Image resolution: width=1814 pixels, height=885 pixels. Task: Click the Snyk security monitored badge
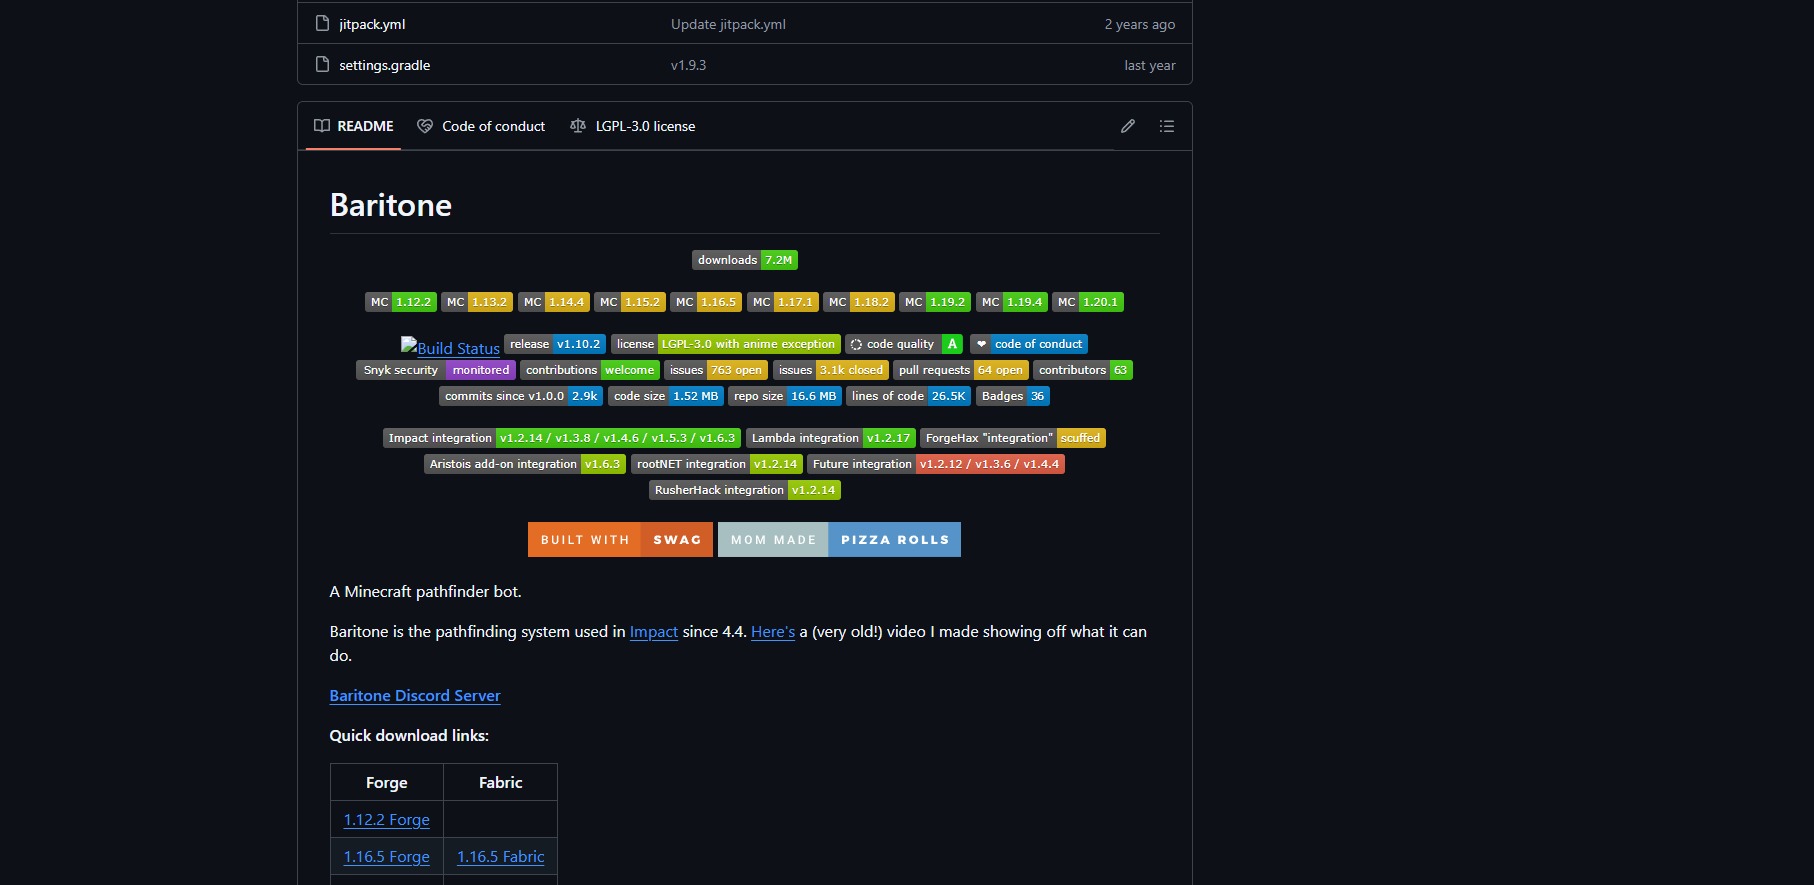[435, 370]
